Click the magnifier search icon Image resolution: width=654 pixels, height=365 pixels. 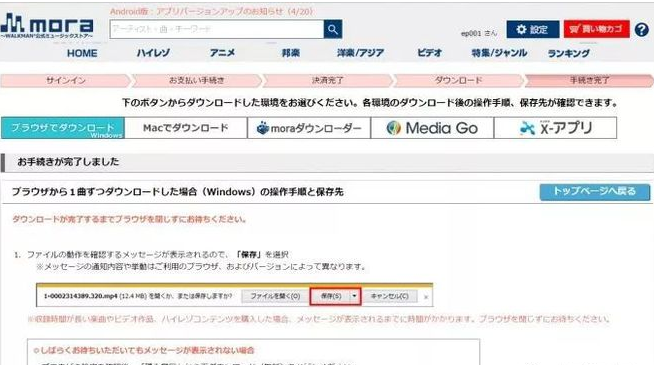coord(333,29)
